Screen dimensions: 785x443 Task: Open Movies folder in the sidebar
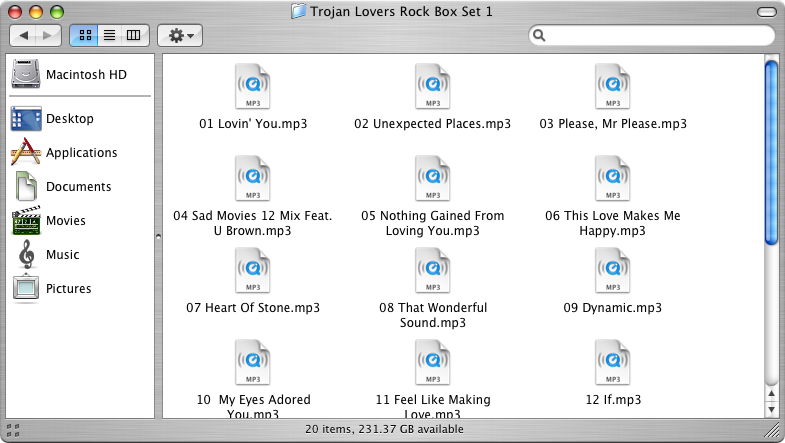click(49, 221)
